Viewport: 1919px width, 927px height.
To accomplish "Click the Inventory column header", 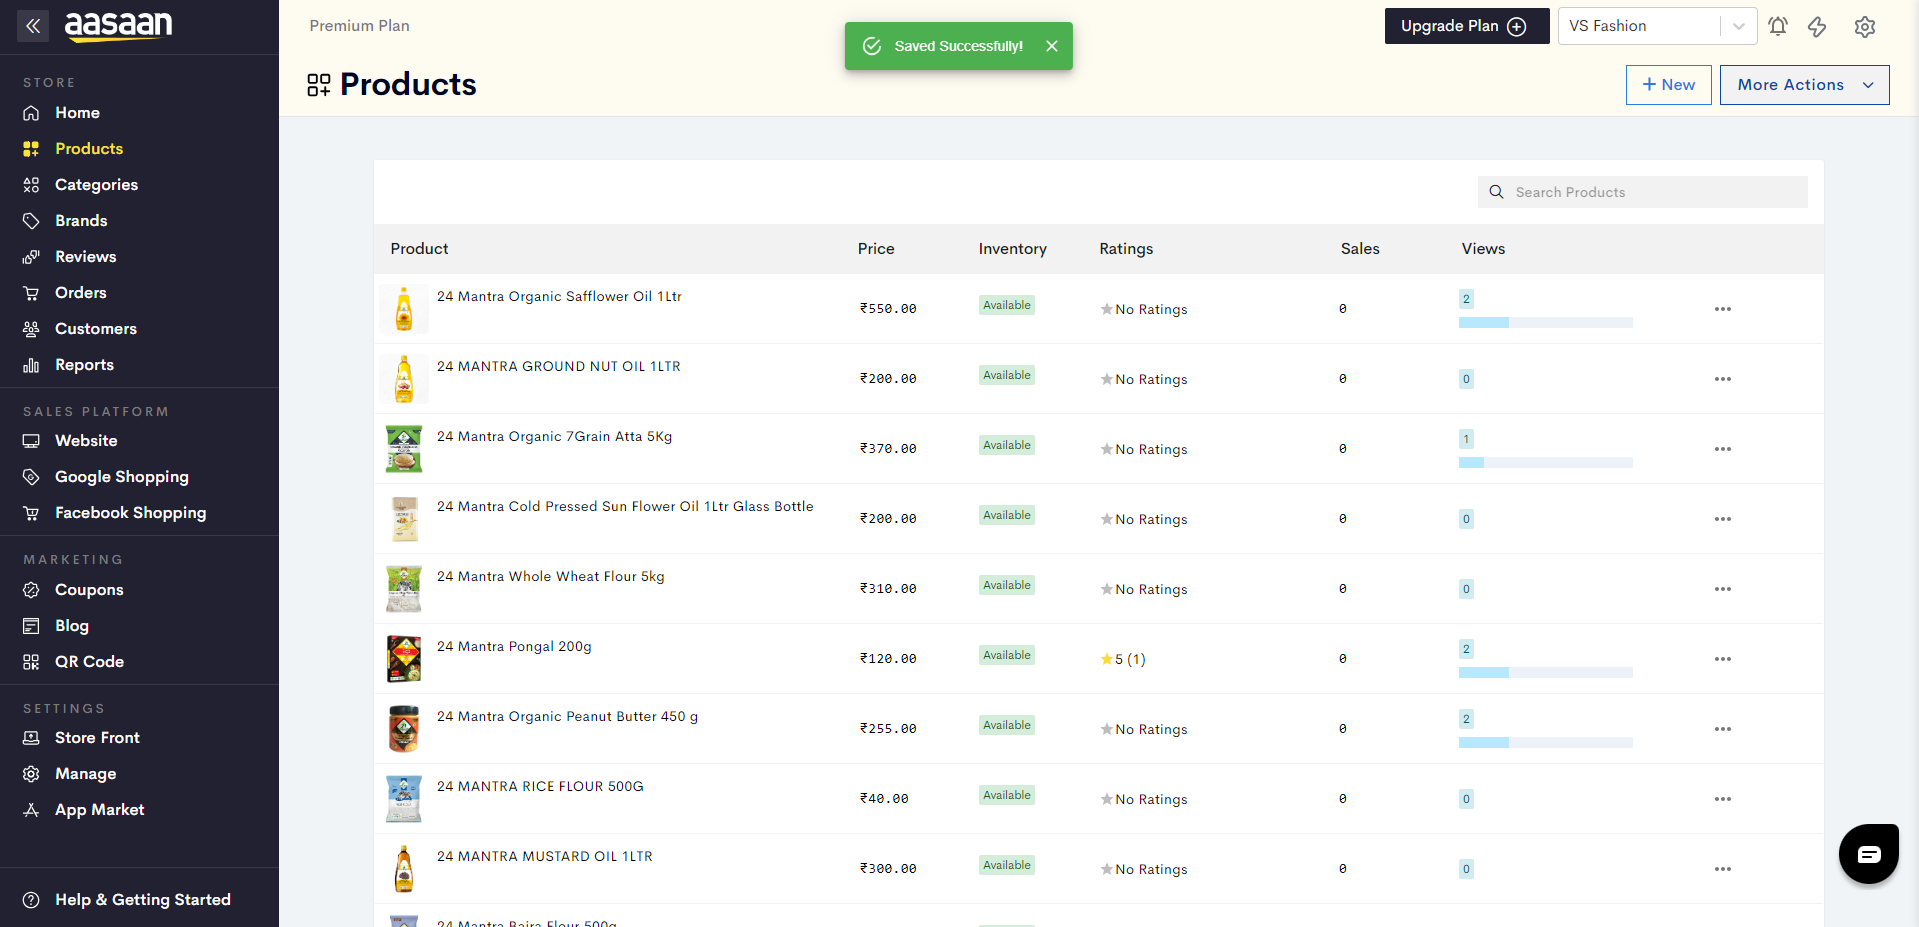I will pyautogui.click(x=1012, y=249).
